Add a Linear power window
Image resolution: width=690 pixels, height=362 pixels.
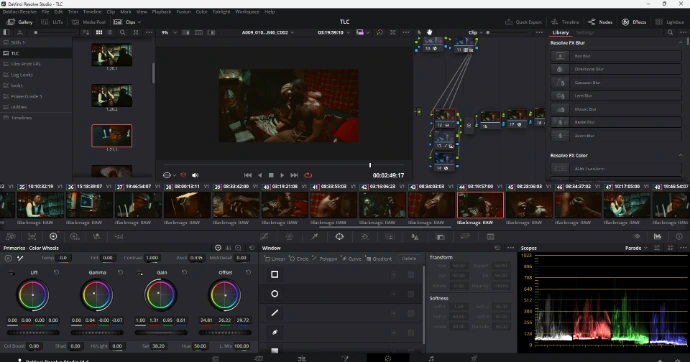point(275,259)
